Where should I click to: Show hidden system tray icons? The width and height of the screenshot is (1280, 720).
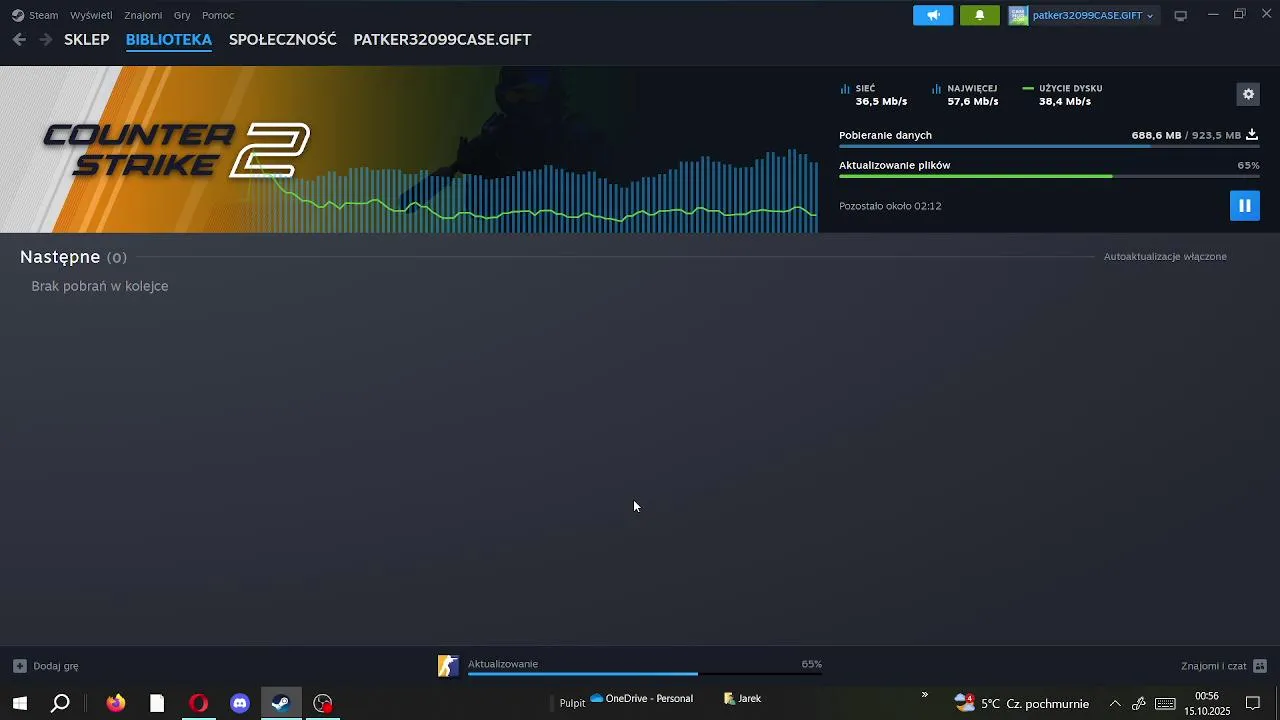click(x=1115, y=703)
